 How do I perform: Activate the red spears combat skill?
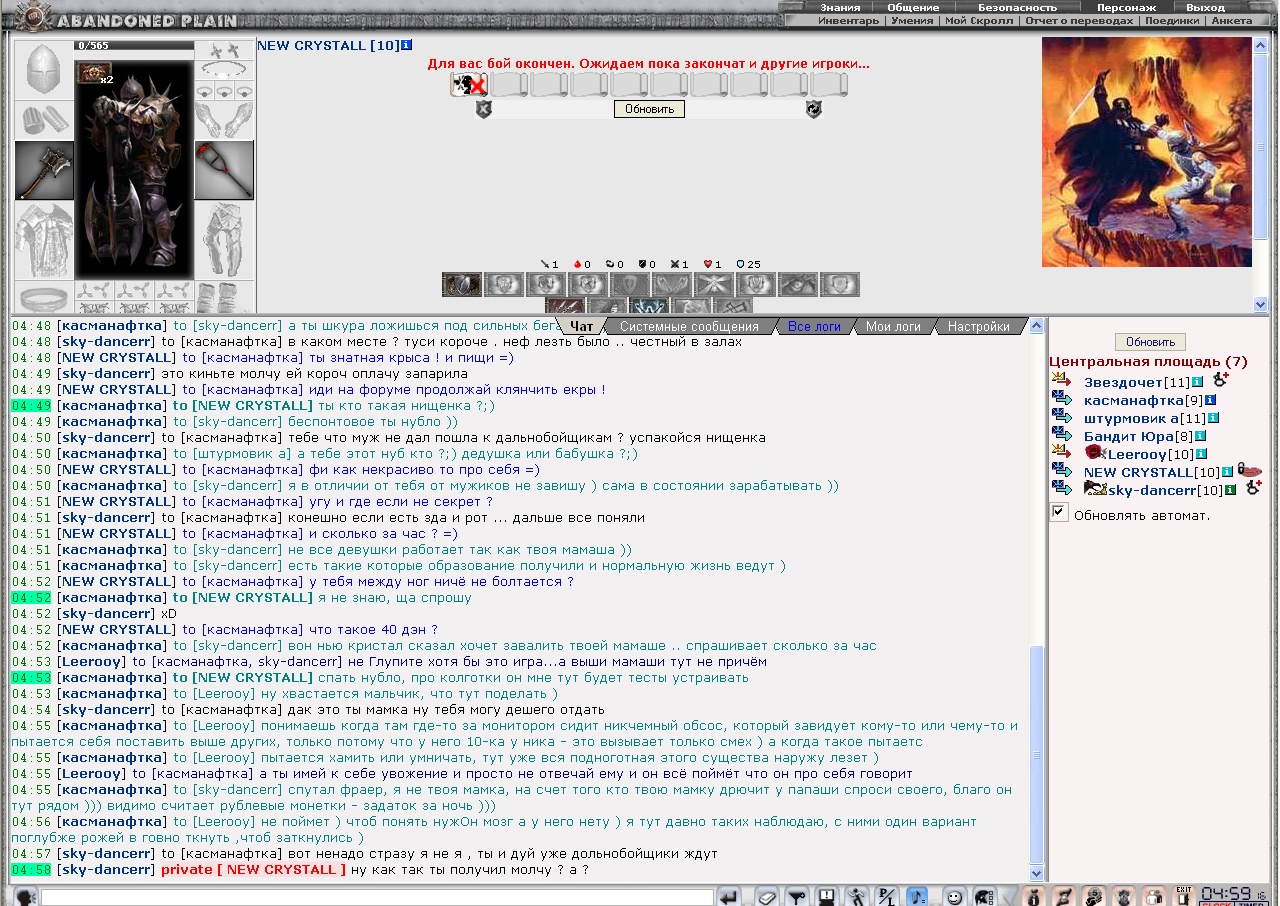coord(566,305)
